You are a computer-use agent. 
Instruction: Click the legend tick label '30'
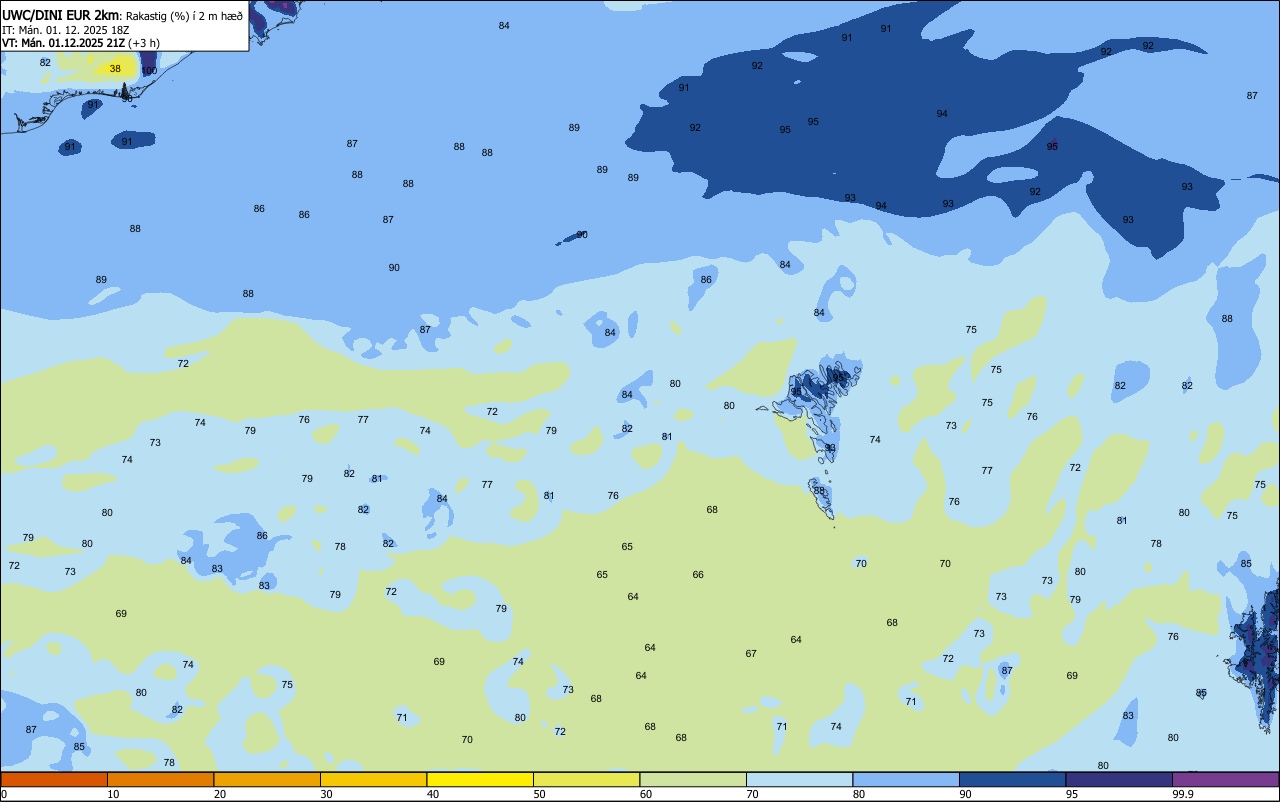point(326,794)
